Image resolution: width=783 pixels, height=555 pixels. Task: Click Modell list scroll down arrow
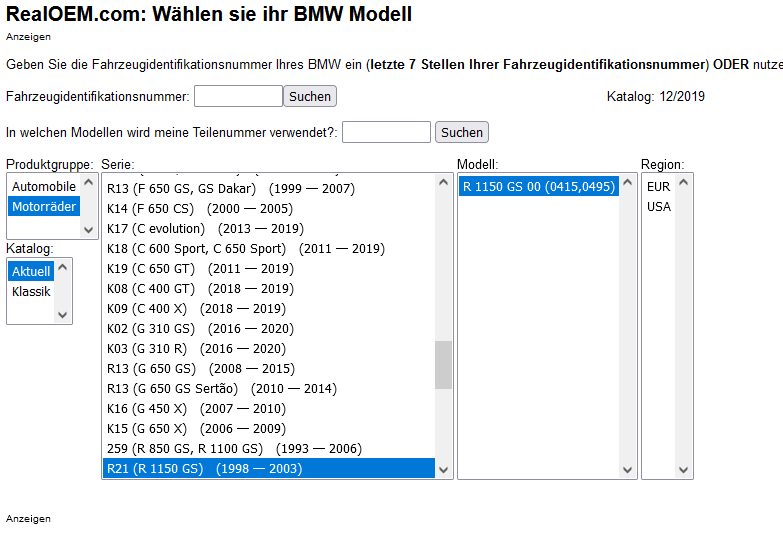628,470
